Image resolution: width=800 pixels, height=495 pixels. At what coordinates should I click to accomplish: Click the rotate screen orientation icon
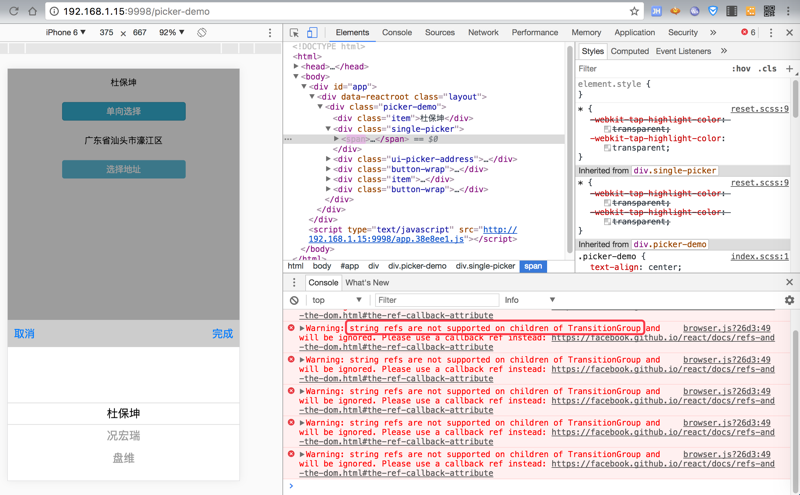click(202, 33)
